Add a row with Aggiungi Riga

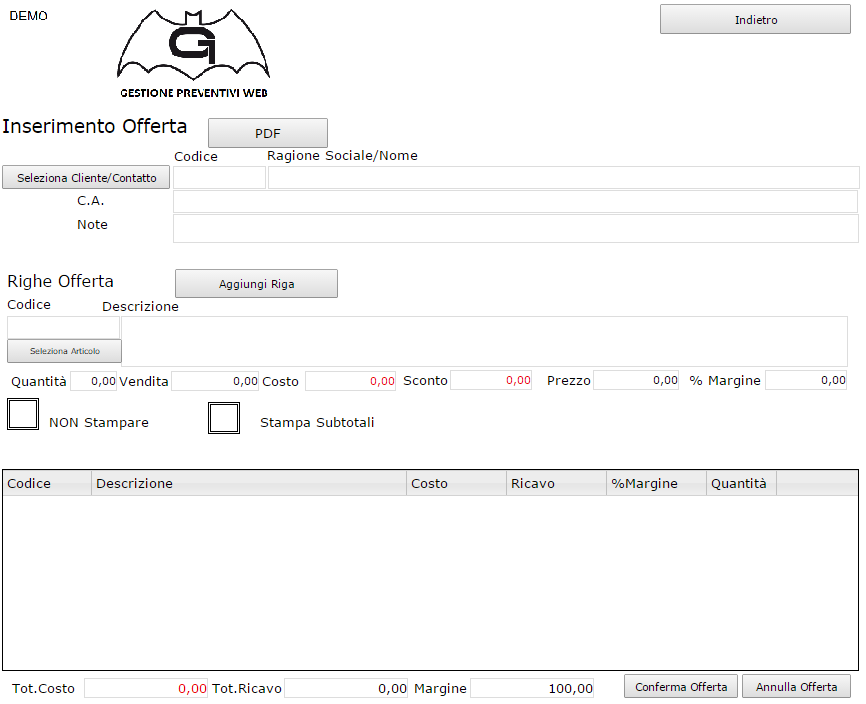click(256, 284)
